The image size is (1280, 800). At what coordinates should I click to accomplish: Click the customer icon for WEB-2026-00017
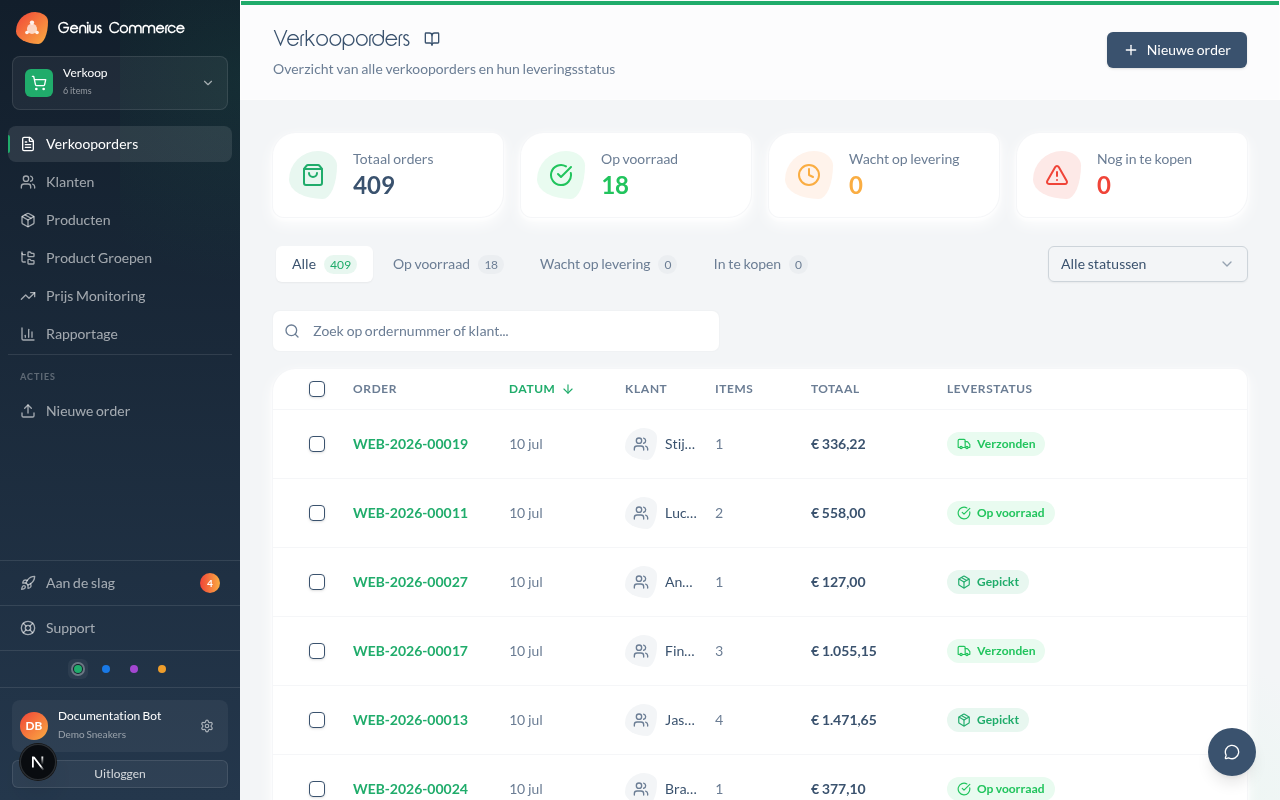click(641, 651)
